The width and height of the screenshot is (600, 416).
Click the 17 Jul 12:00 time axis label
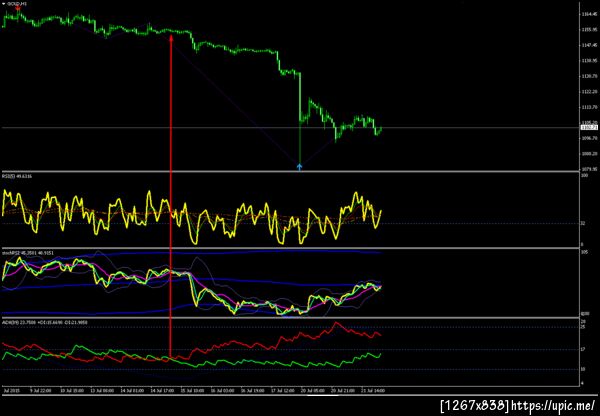(x=284, y=391)
